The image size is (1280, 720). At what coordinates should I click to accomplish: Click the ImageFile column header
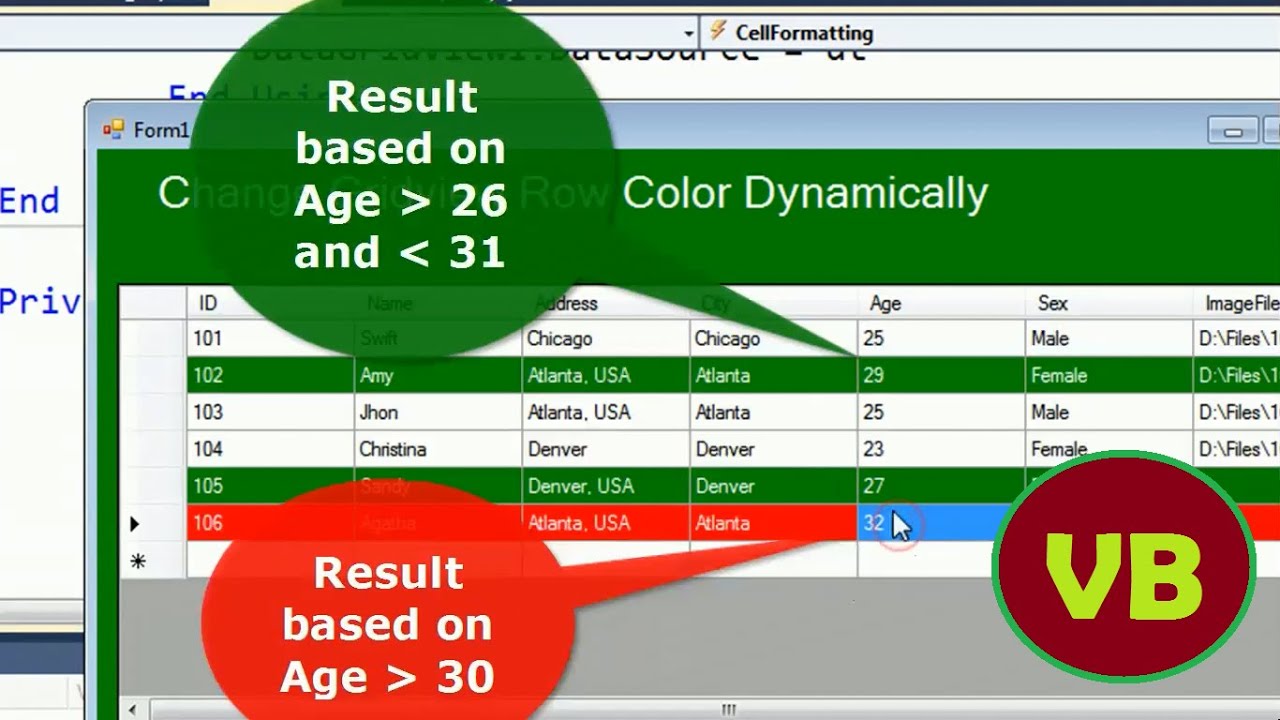(1237, 303)
